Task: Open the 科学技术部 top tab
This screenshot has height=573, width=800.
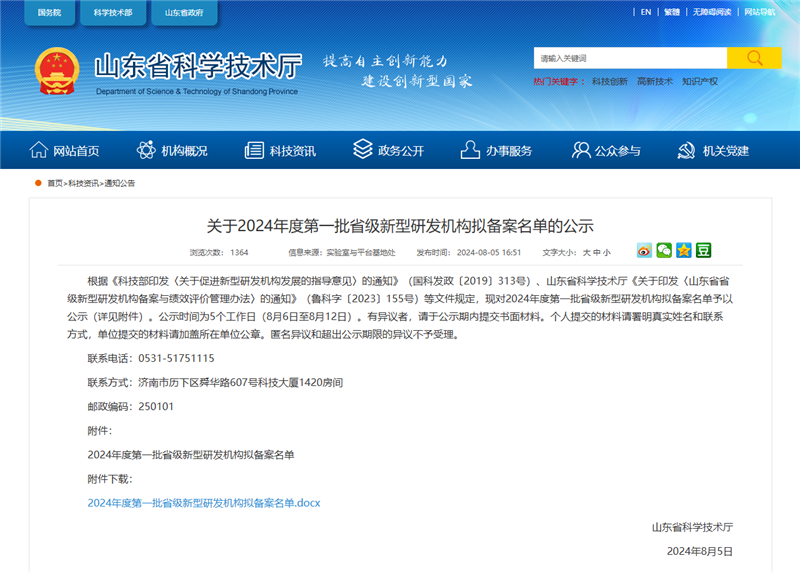Action: pos(112,13)
